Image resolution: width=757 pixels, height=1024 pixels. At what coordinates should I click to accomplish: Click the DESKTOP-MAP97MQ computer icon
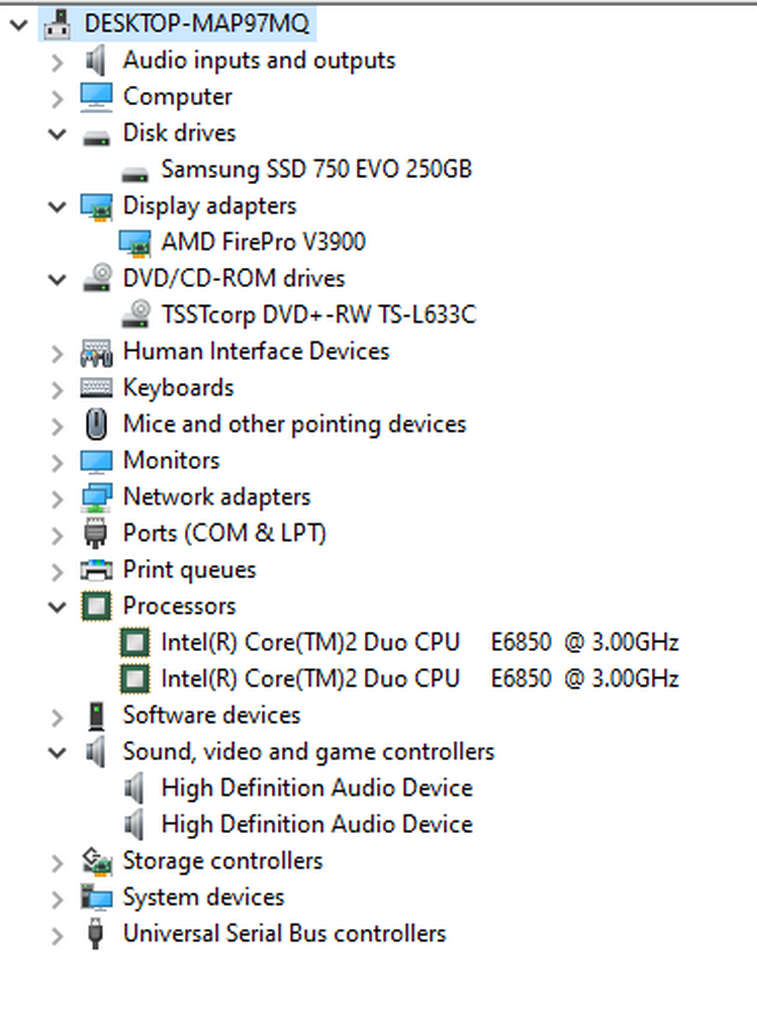click(x=57, y=23)
